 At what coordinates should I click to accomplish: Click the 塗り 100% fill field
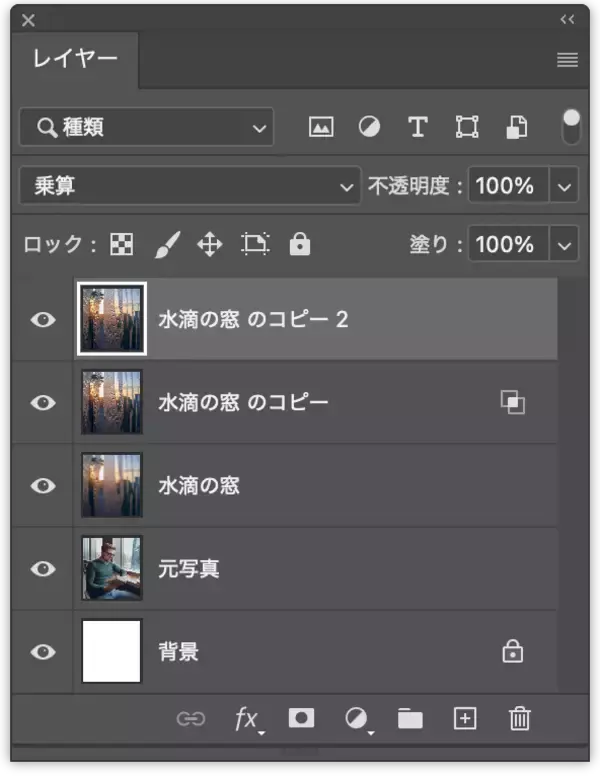click(508, 244)
